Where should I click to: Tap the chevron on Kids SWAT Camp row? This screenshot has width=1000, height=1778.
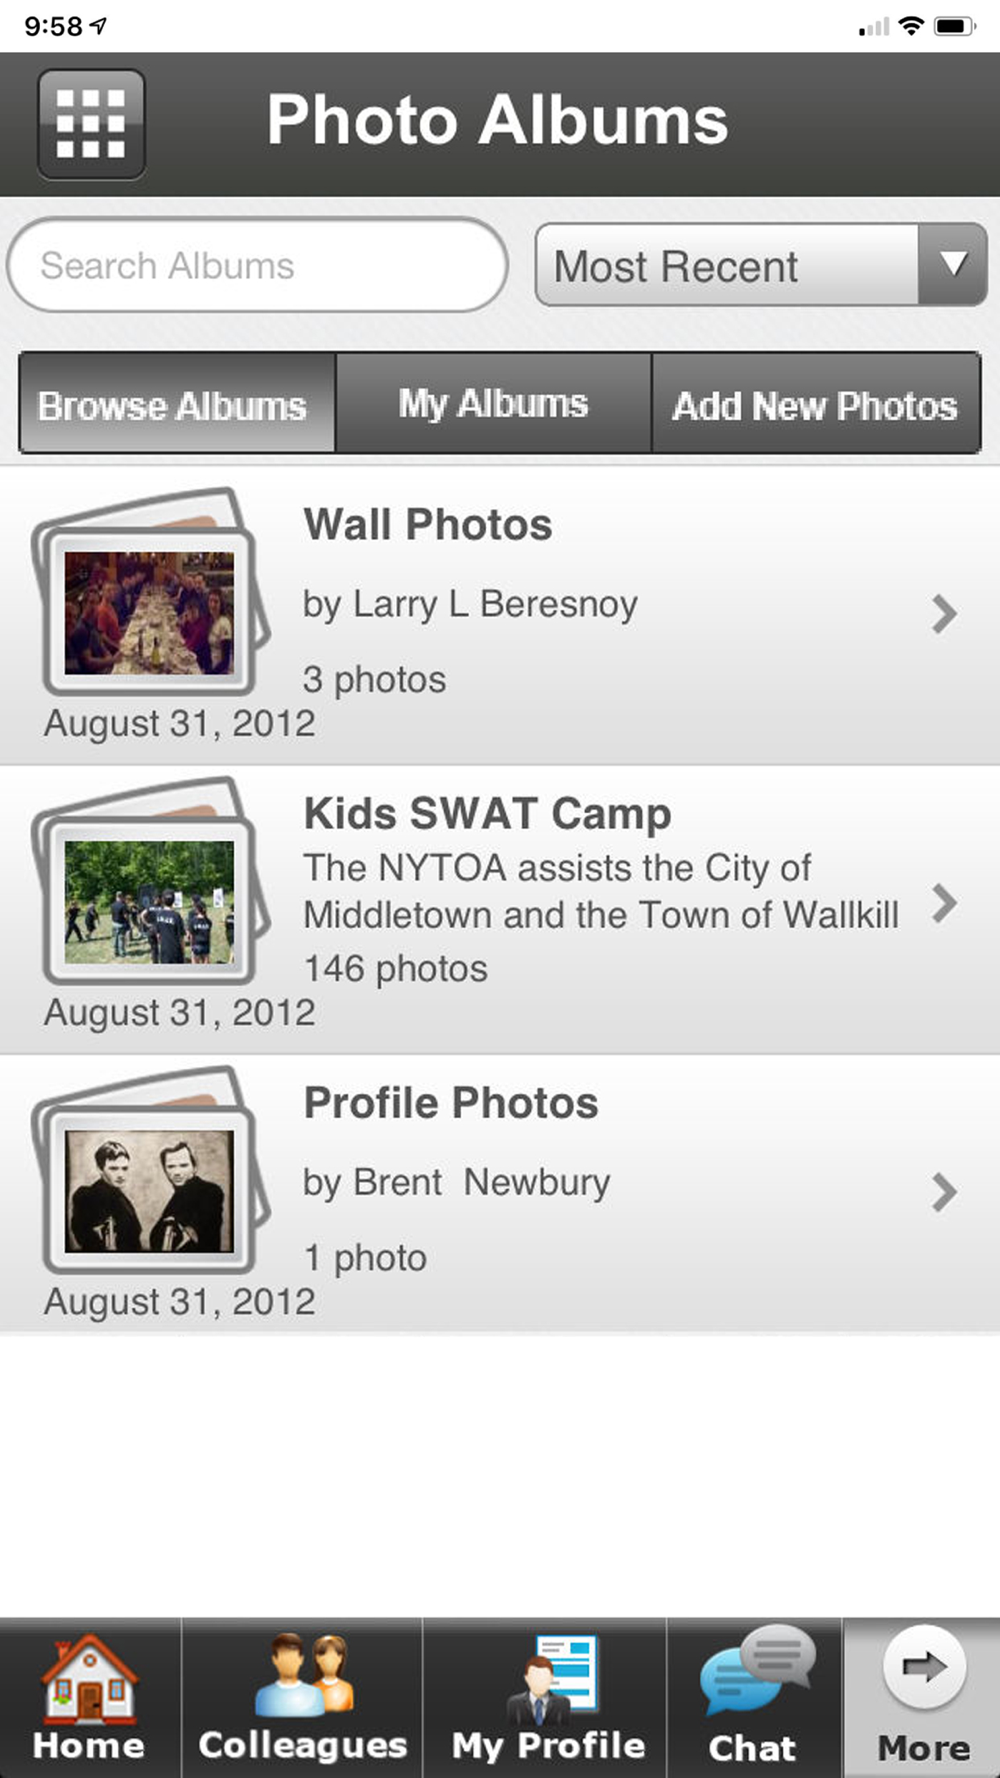pos(943,903)
